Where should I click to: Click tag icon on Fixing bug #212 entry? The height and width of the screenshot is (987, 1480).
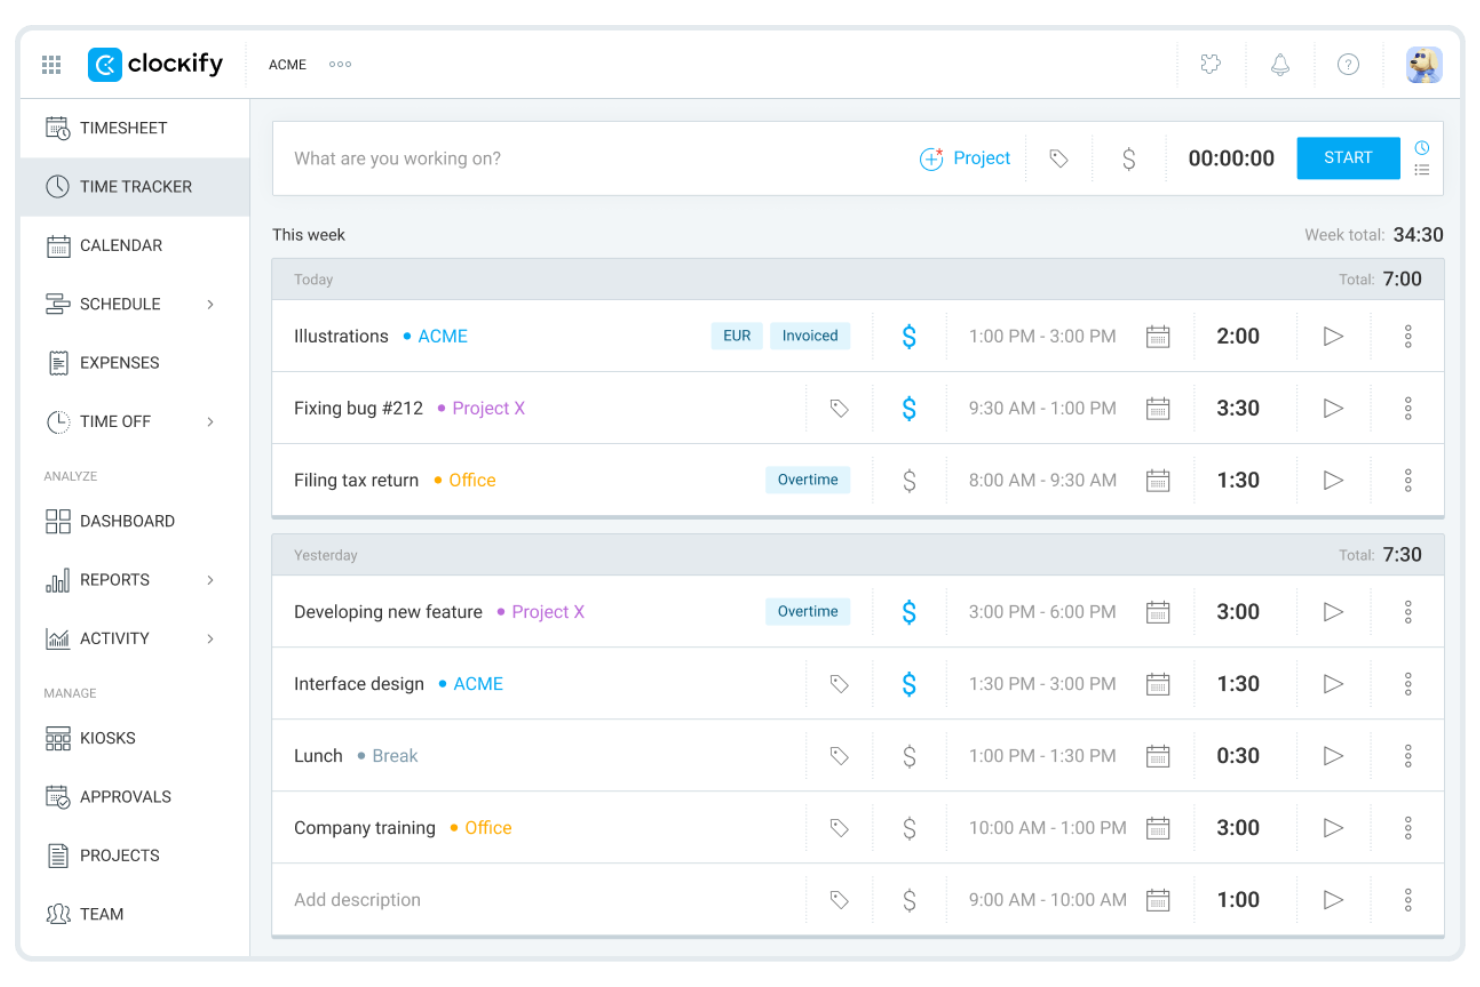click(x=839, y=409)
